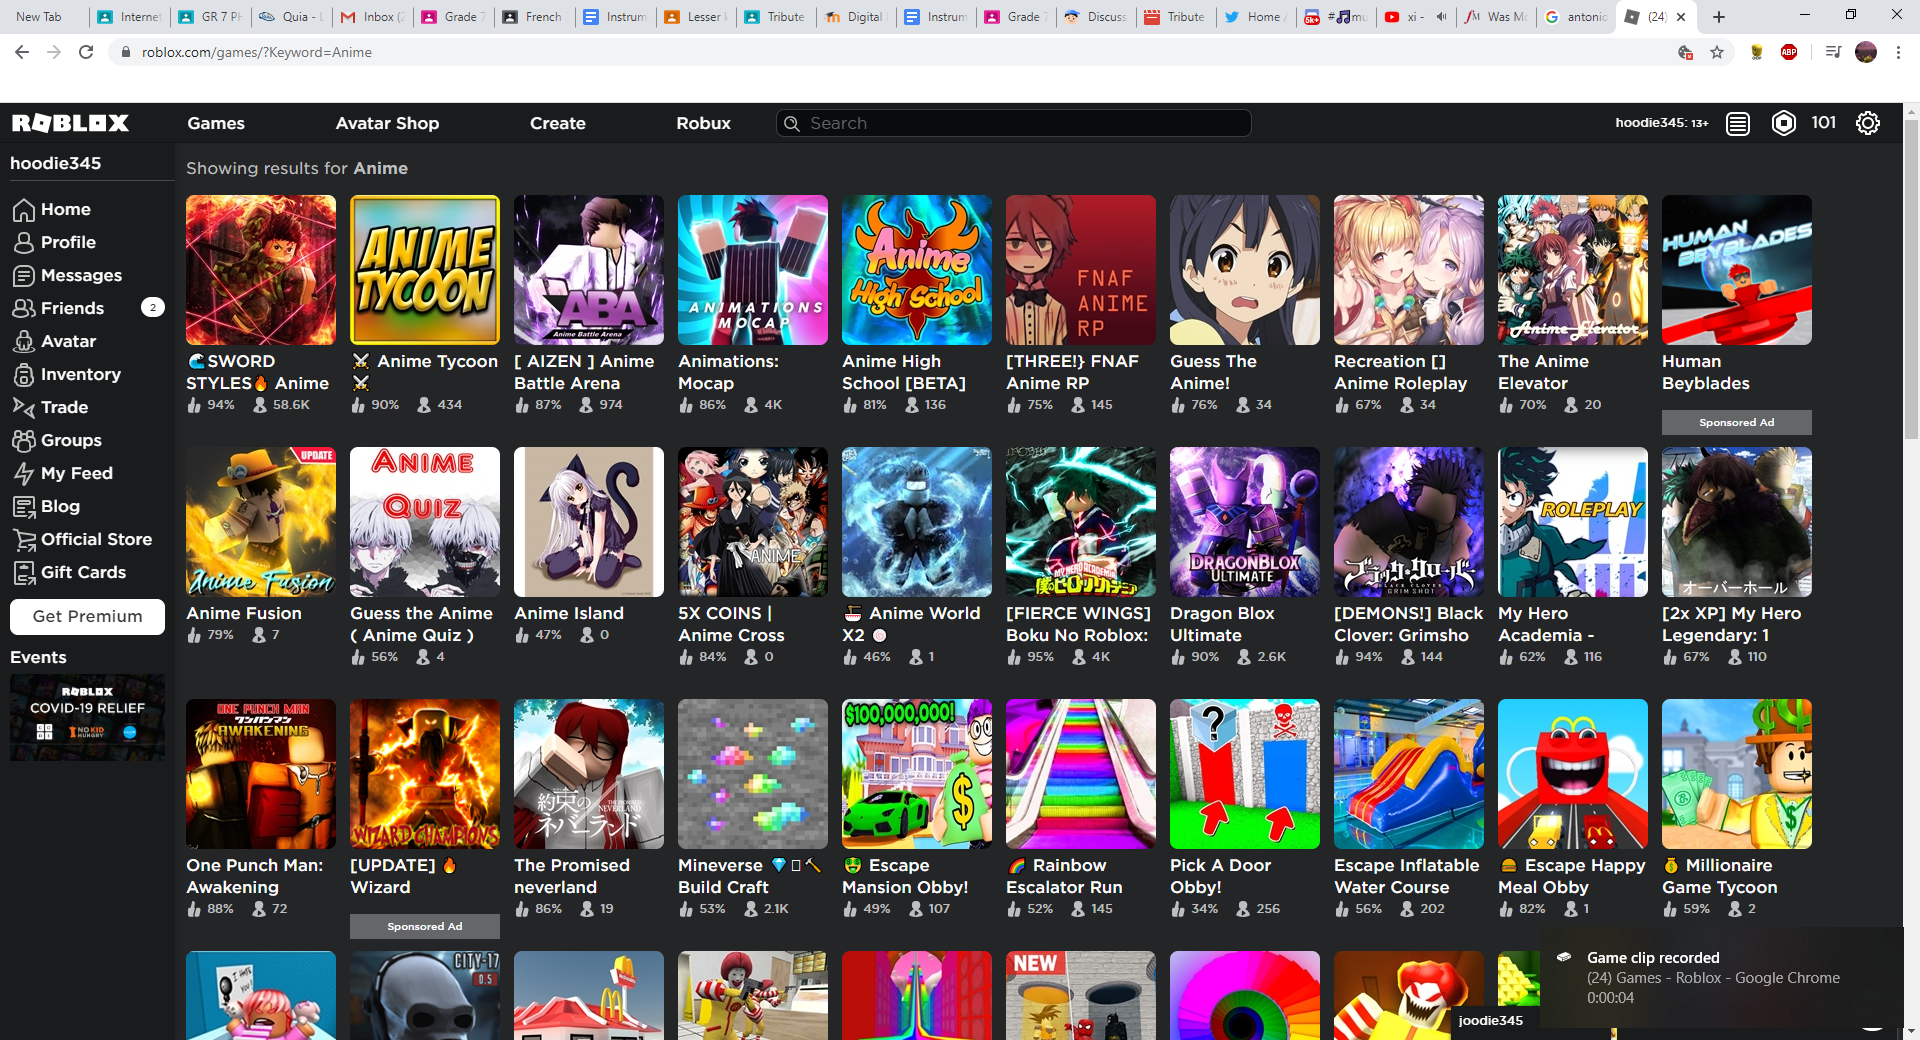The height and width of the screenshot is (1040, 1920).
Task: Reload the page with the refresh icon
Action: (86, 52)
